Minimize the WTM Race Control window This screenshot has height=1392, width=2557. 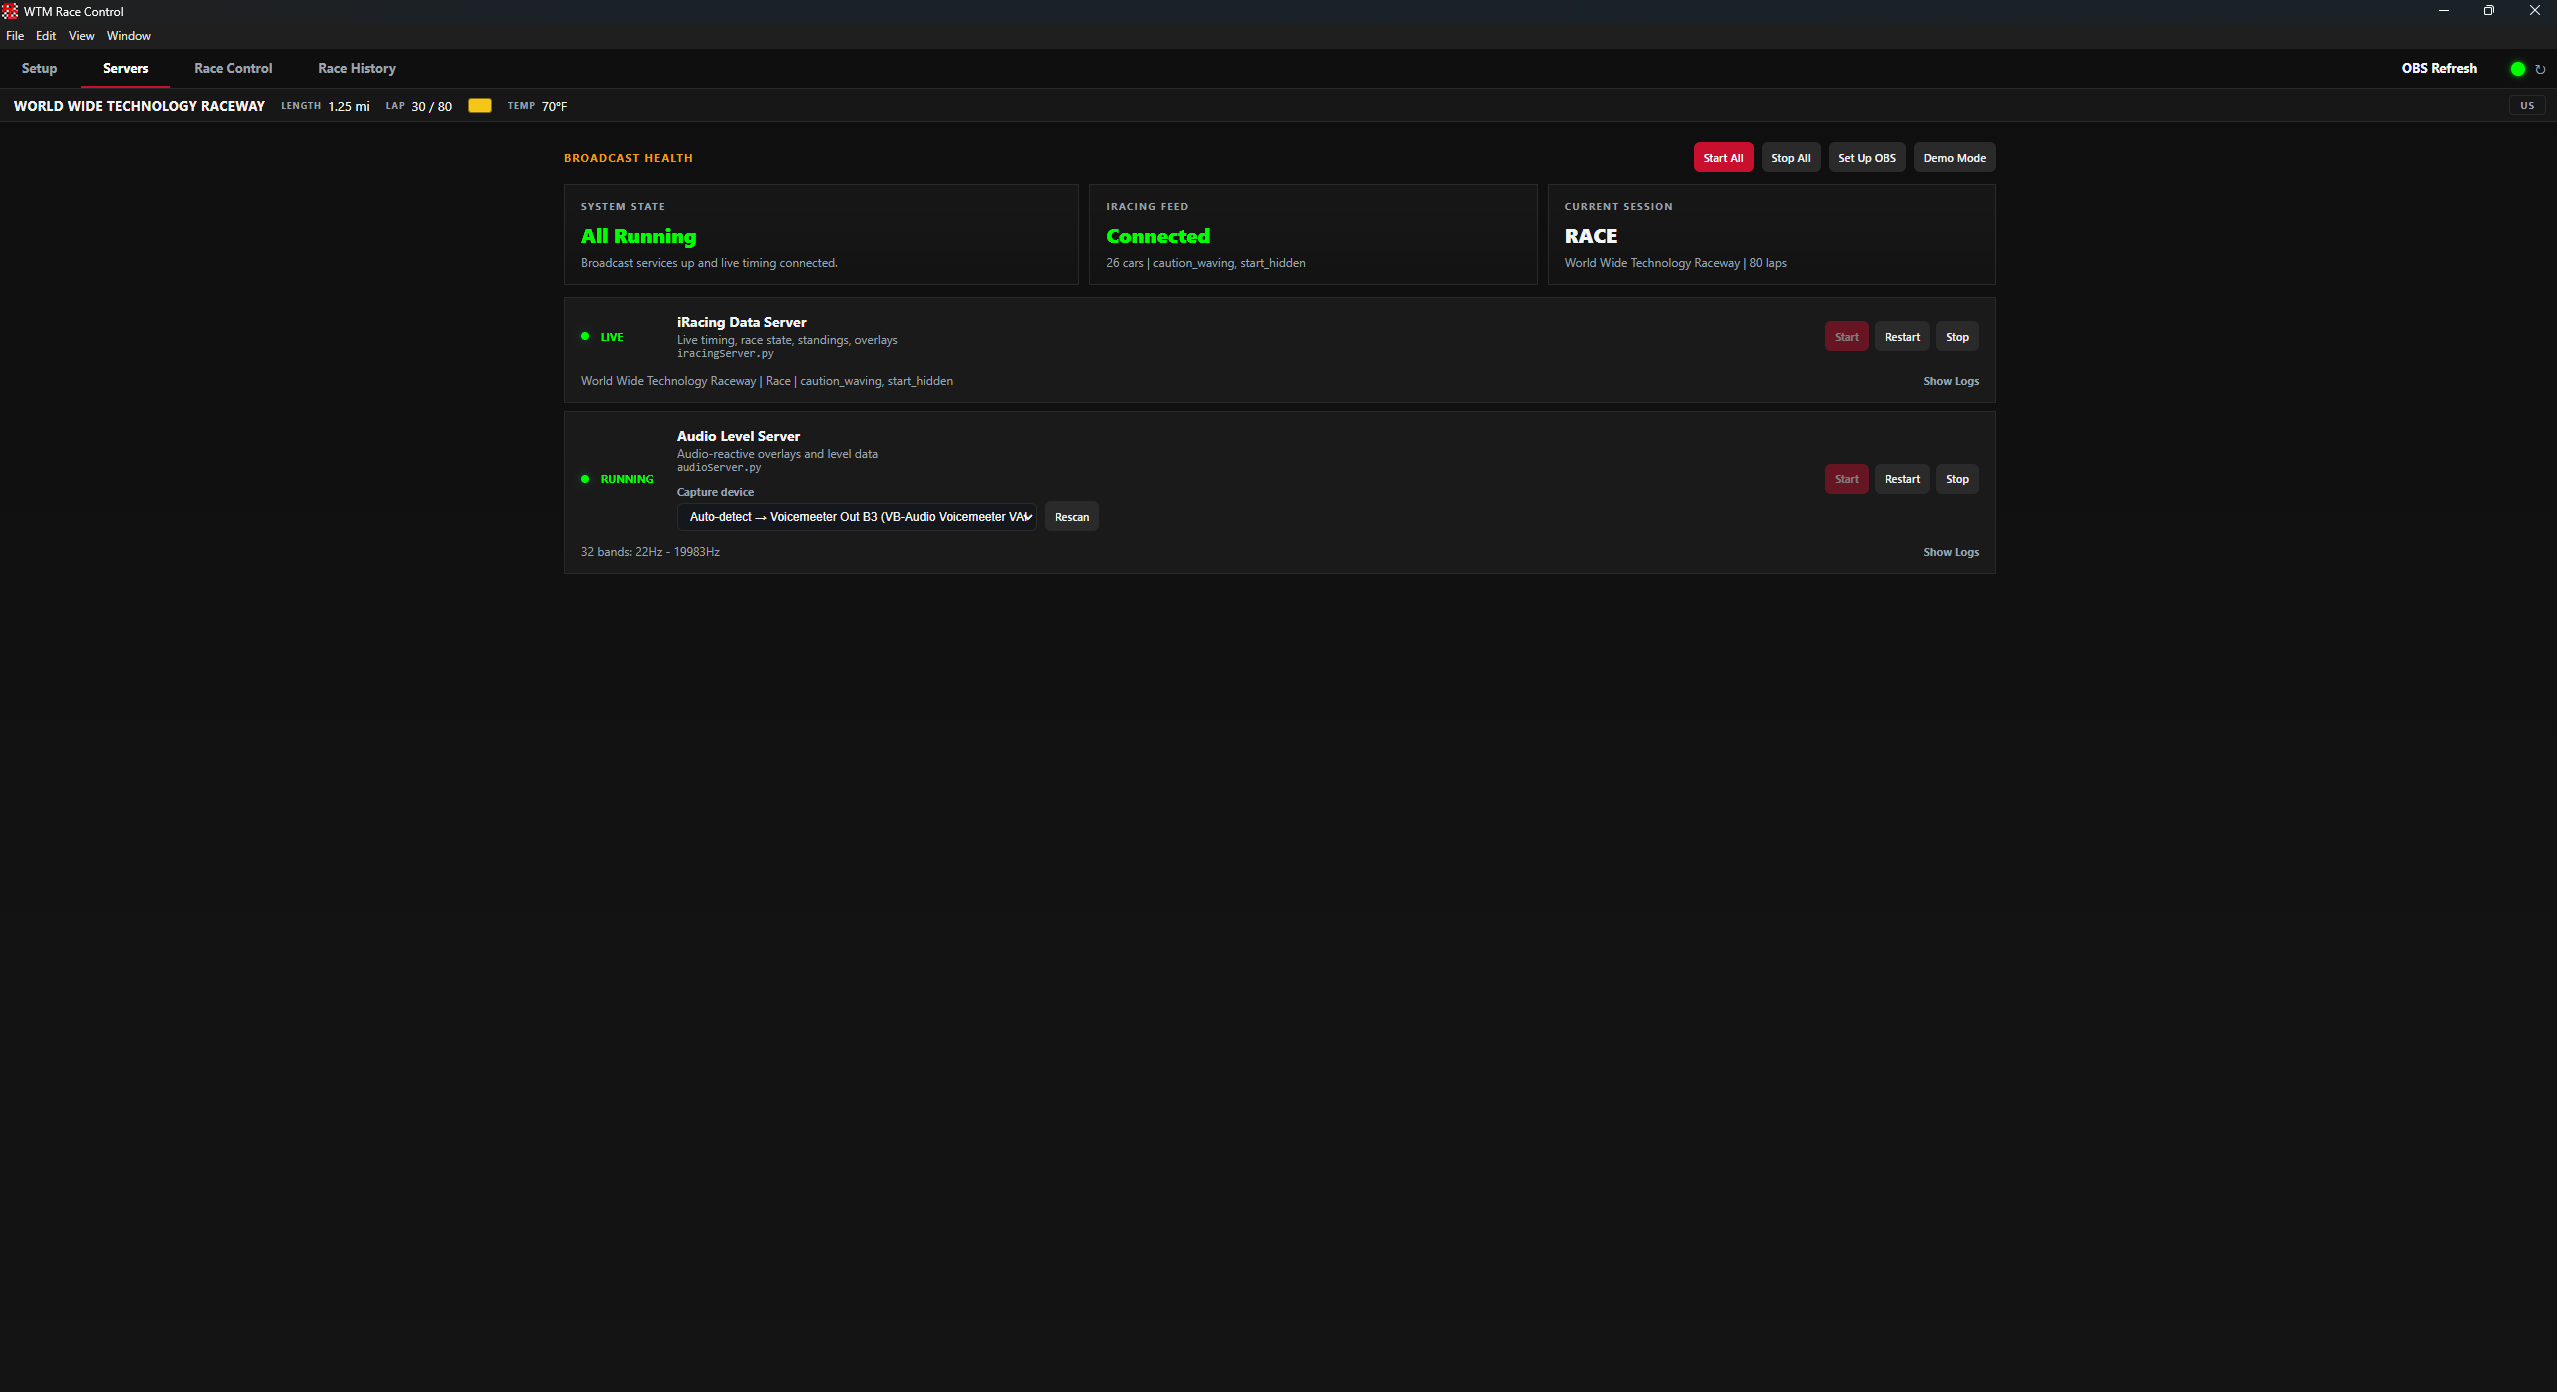tap(2443, 11)
